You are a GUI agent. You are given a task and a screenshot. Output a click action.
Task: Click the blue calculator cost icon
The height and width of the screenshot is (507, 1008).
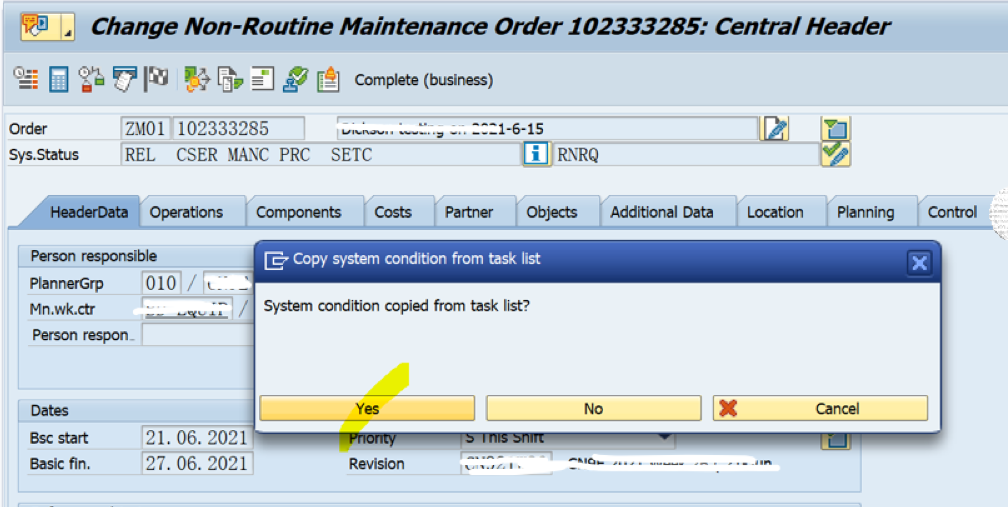click(58, 80)
